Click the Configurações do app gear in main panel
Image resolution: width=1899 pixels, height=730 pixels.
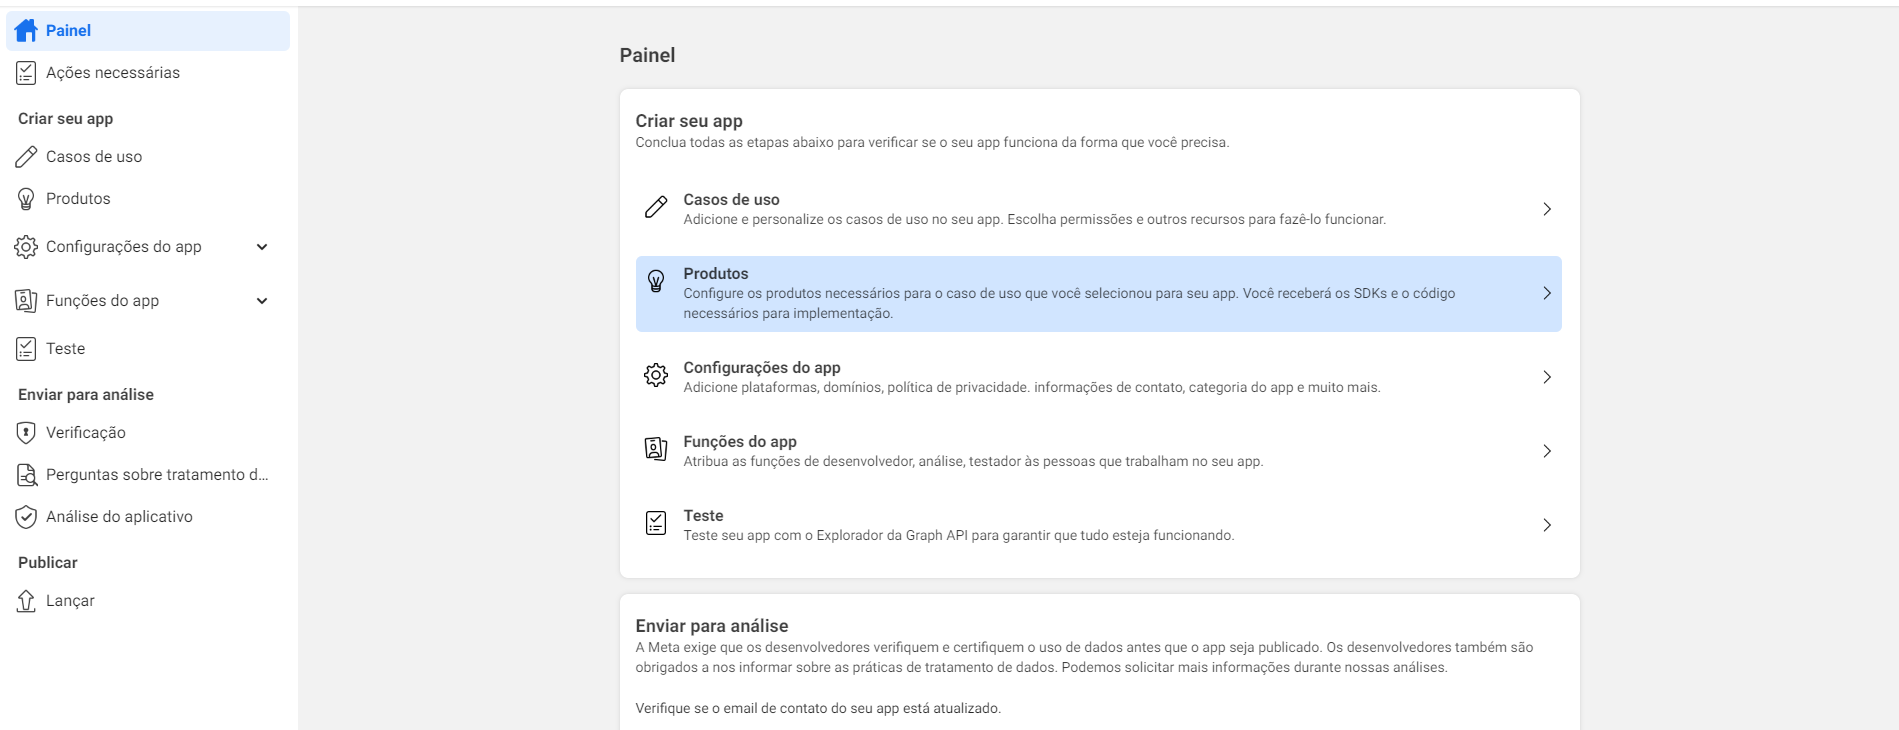[x=657, y=376]
